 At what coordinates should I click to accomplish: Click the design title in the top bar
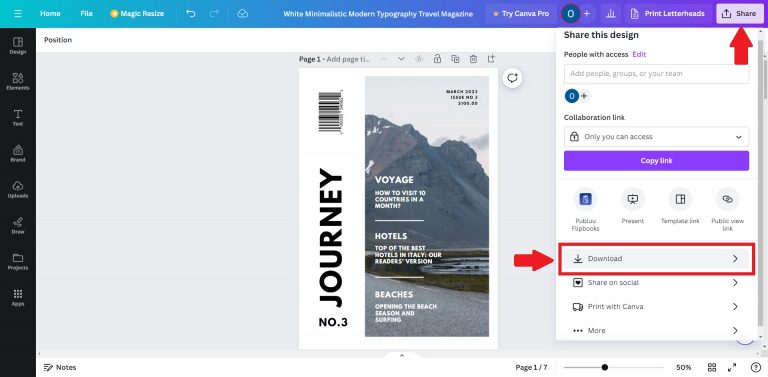pyautogui.click(x=378, y=14)
